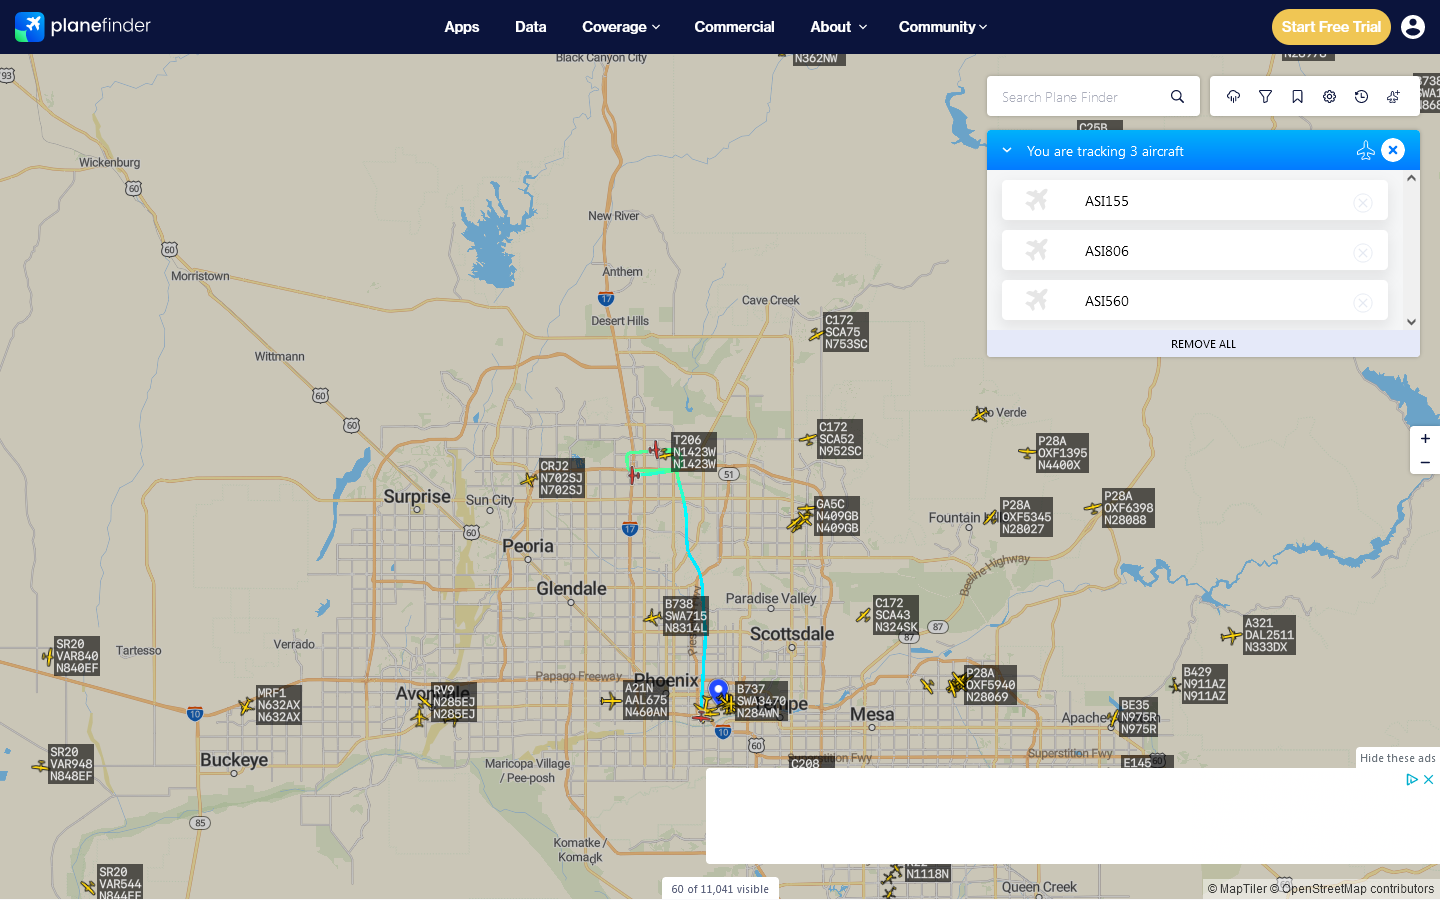The image size is (1440, 900).
Task: Open the user account profile icon
Action: (x=1413, y=27)
